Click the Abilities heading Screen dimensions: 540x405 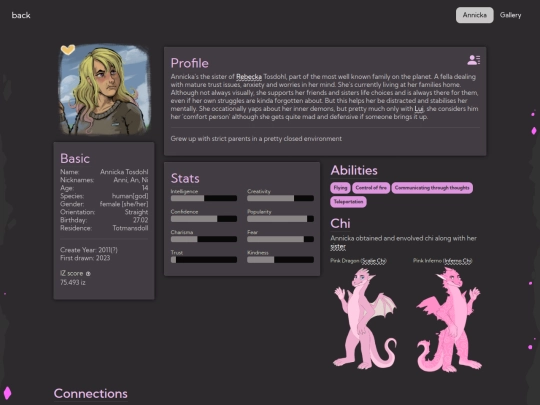click(x=354, y=170)
